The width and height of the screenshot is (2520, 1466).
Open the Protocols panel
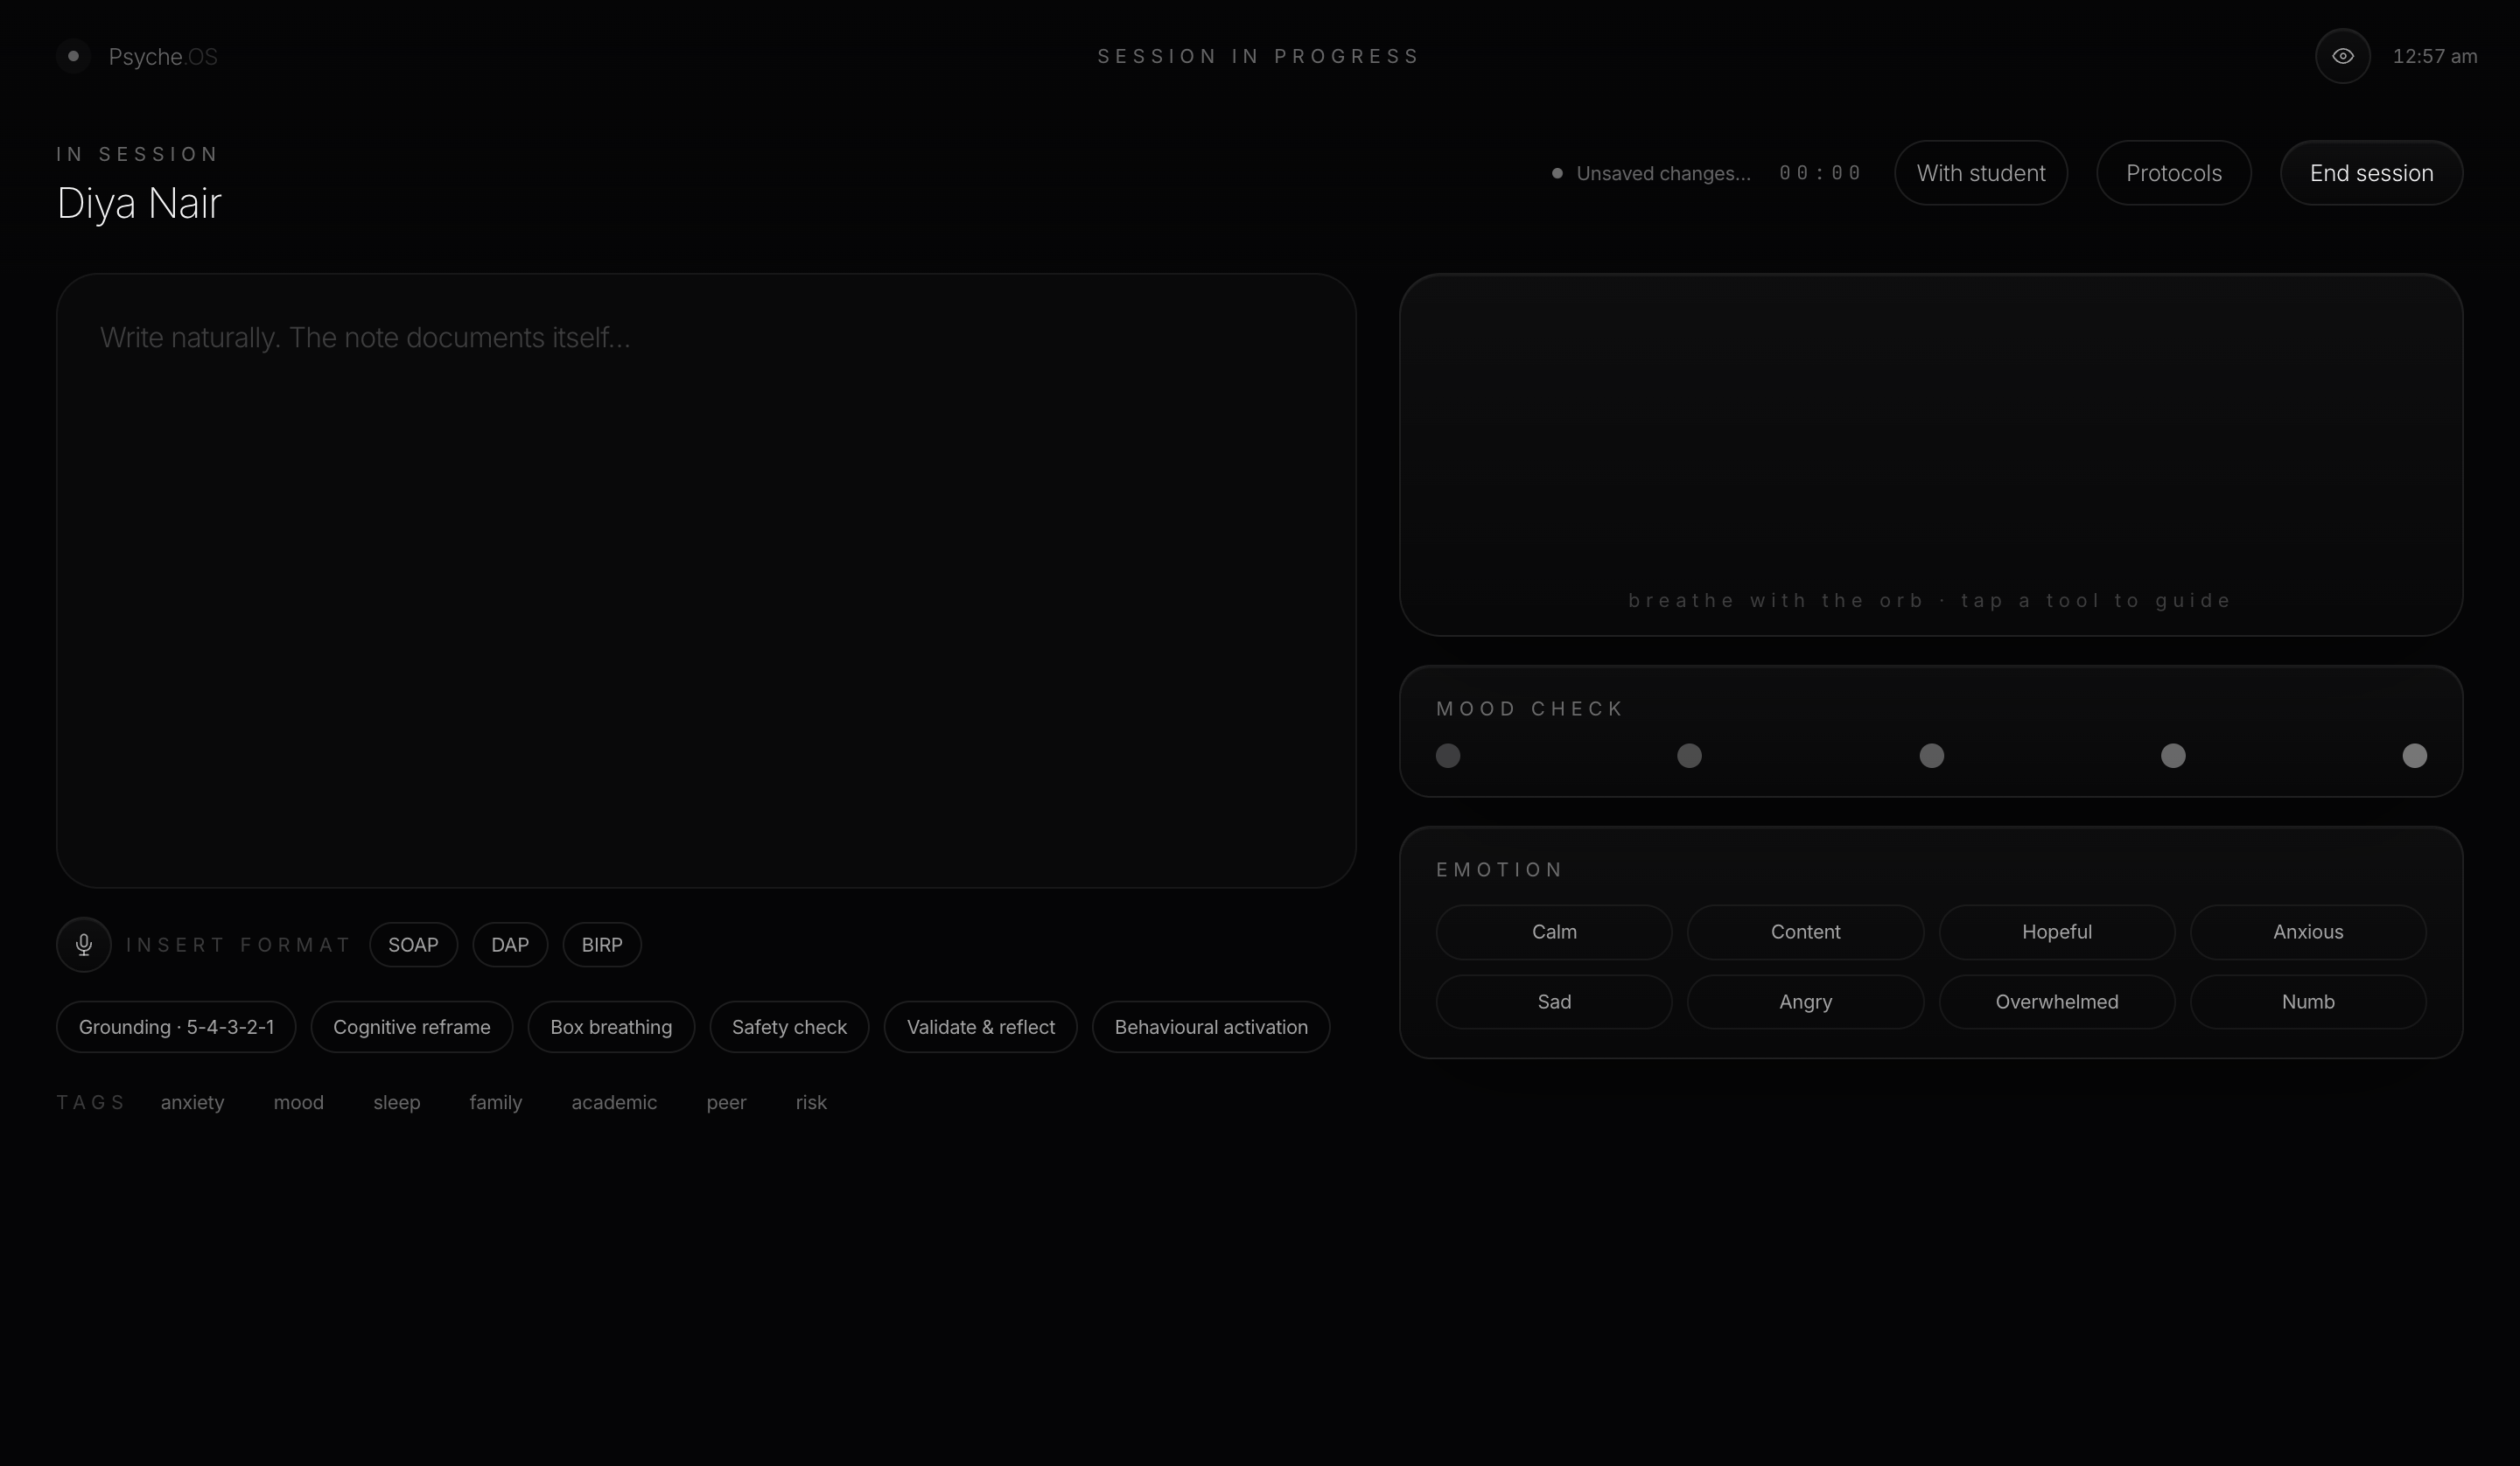coord(2173,173)
